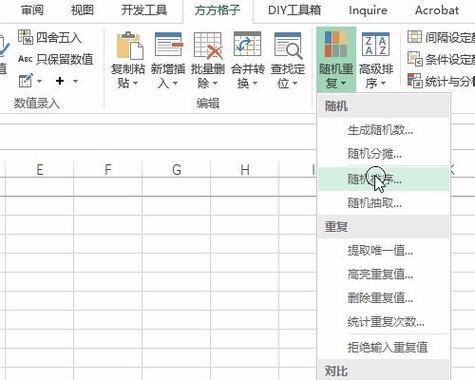Select 高亮重复值... menu entry
This screenshot has width=475, height=380.
click(x=383, y=274)
